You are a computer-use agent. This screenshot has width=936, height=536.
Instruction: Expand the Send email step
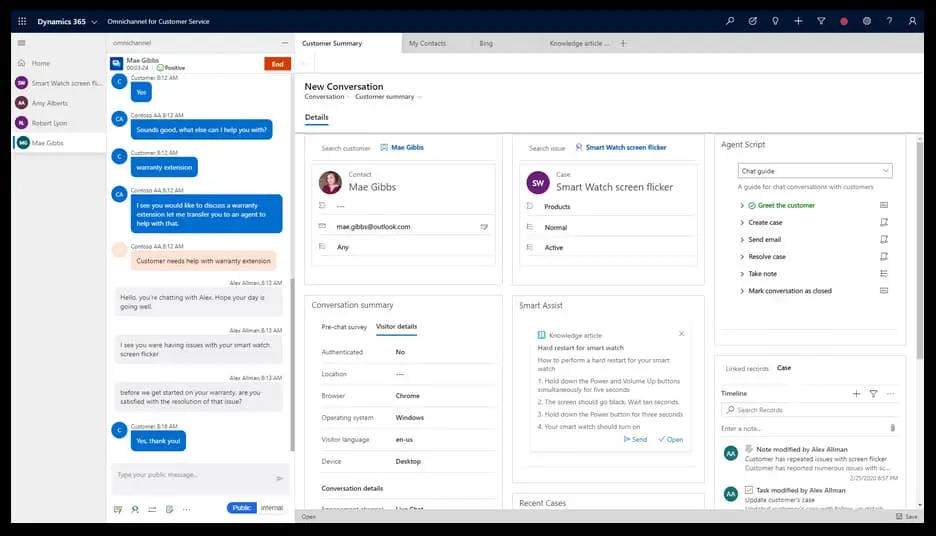(x=742, y=239)
